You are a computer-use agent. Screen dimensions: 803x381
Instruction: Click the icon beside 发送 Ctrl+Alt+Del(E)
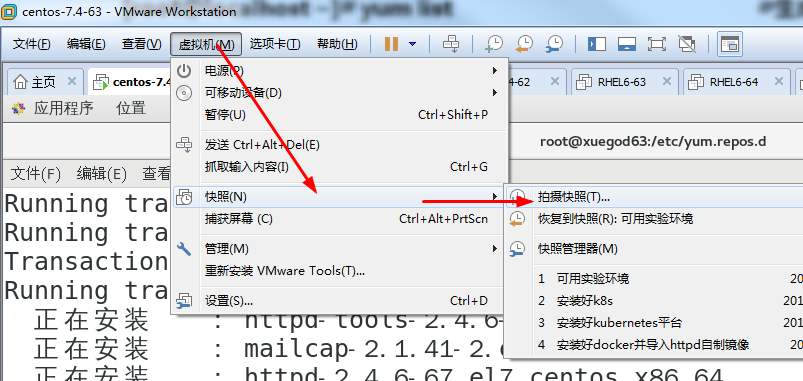click(x=184, y=145)
